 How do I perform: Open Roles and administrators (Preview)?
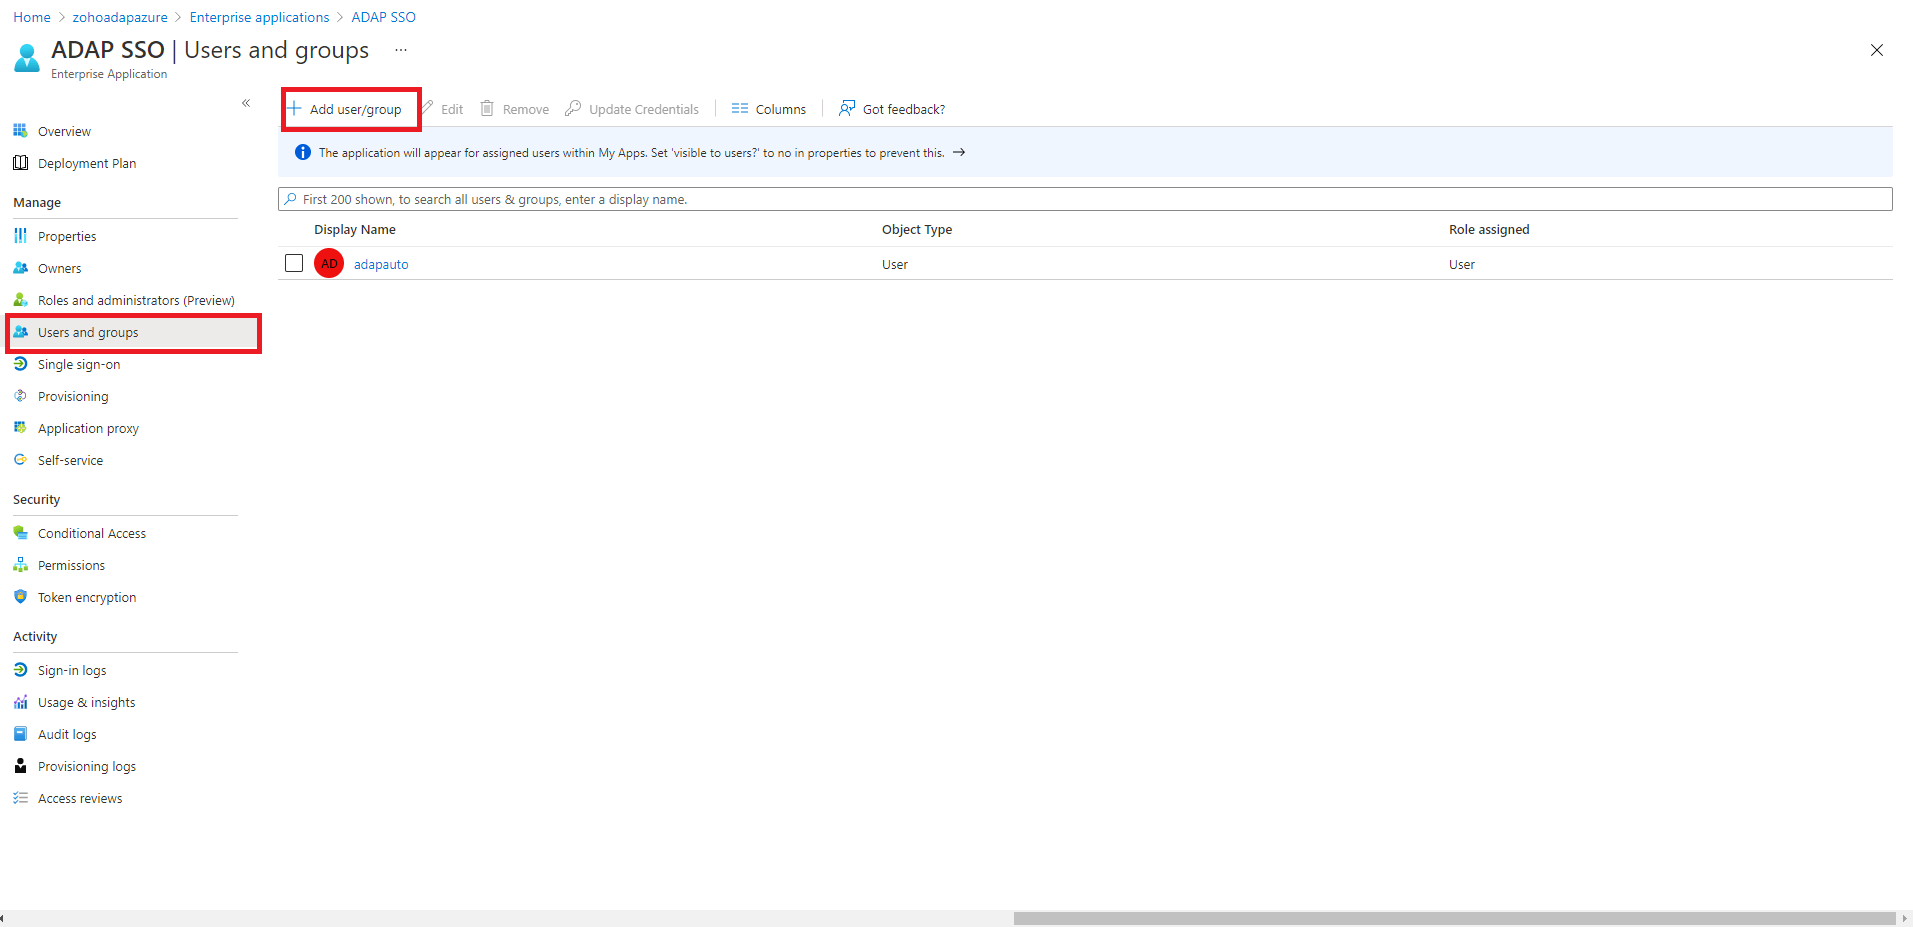(136, 300)
